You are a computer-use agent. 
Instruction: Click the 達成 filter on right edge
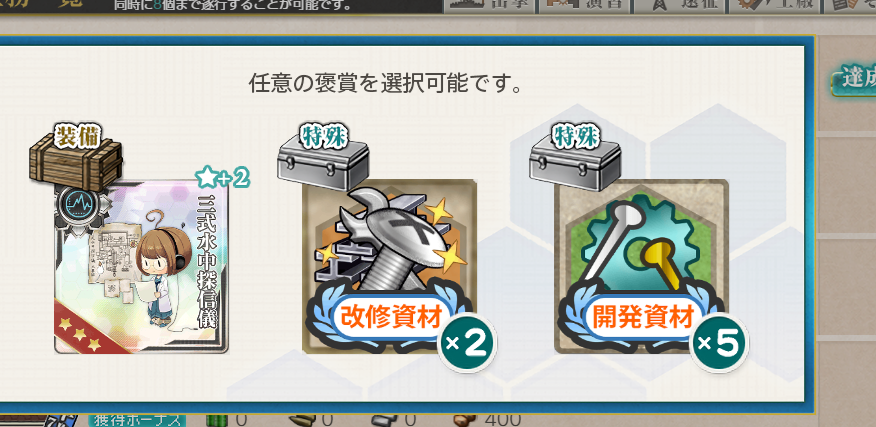pyautogui.click(x=854, y=80)
